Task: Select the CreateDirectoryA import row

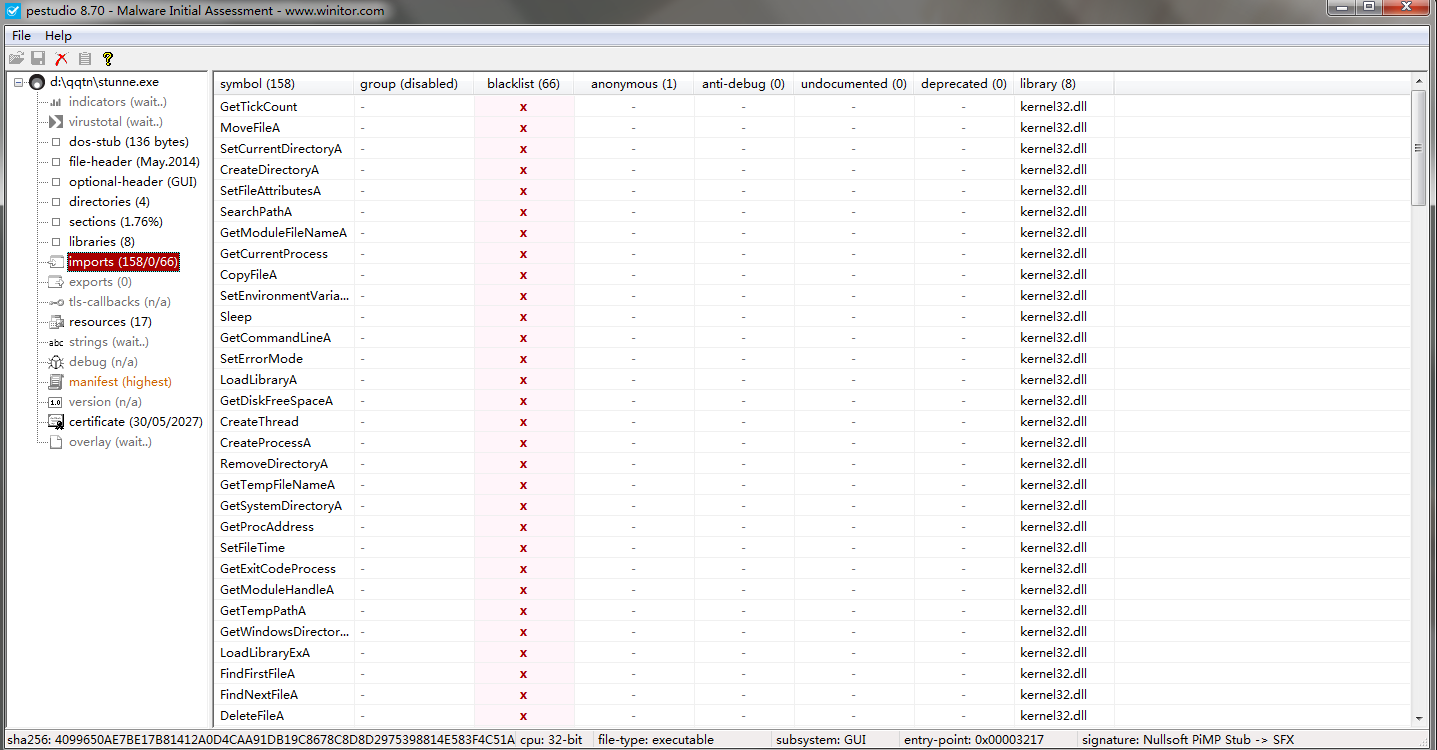Action: click(812, 170)
